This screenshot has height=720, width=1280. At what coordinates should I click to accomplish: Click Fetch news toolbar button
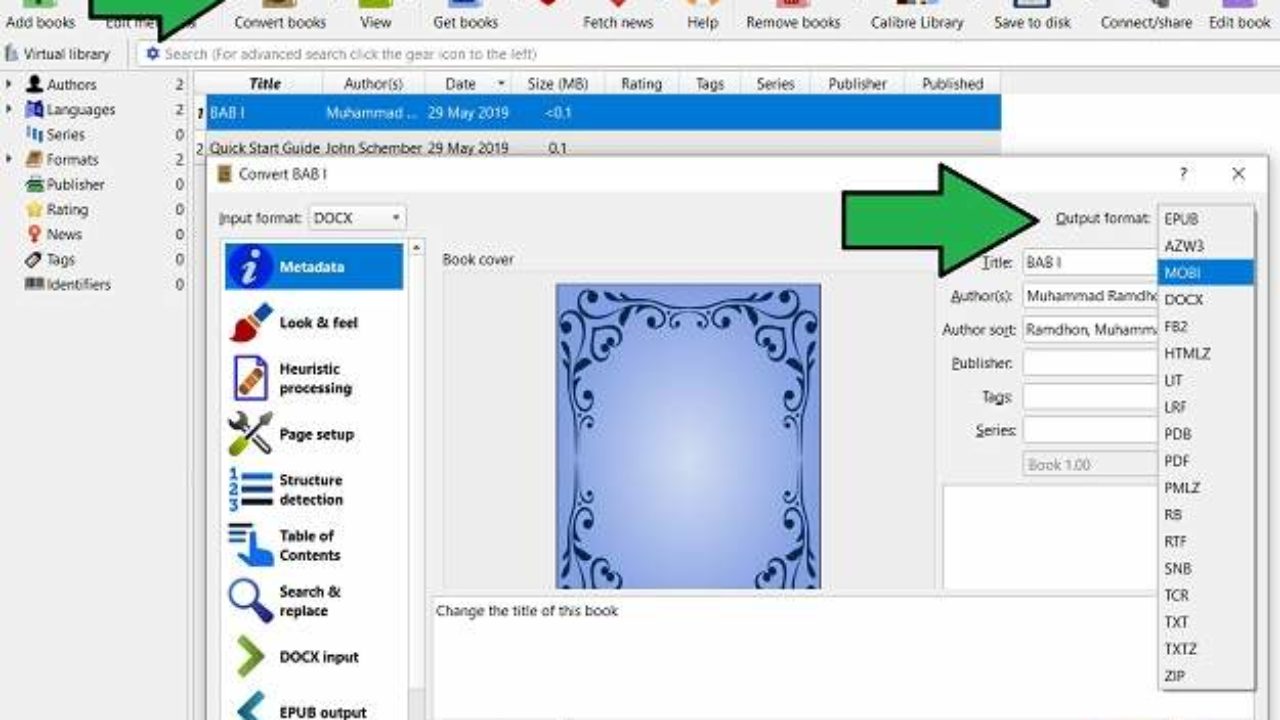pos(618,15)
